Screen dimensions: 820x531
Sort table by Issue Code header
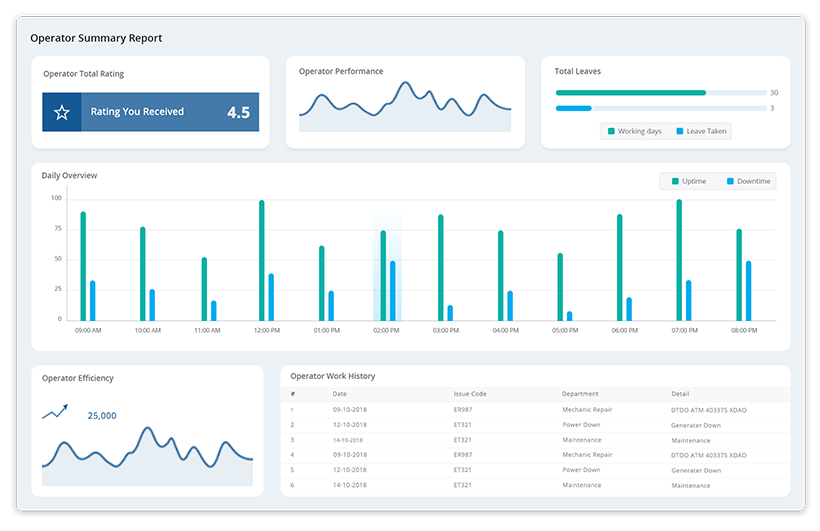pyautogui.click(x=470, y=394)
